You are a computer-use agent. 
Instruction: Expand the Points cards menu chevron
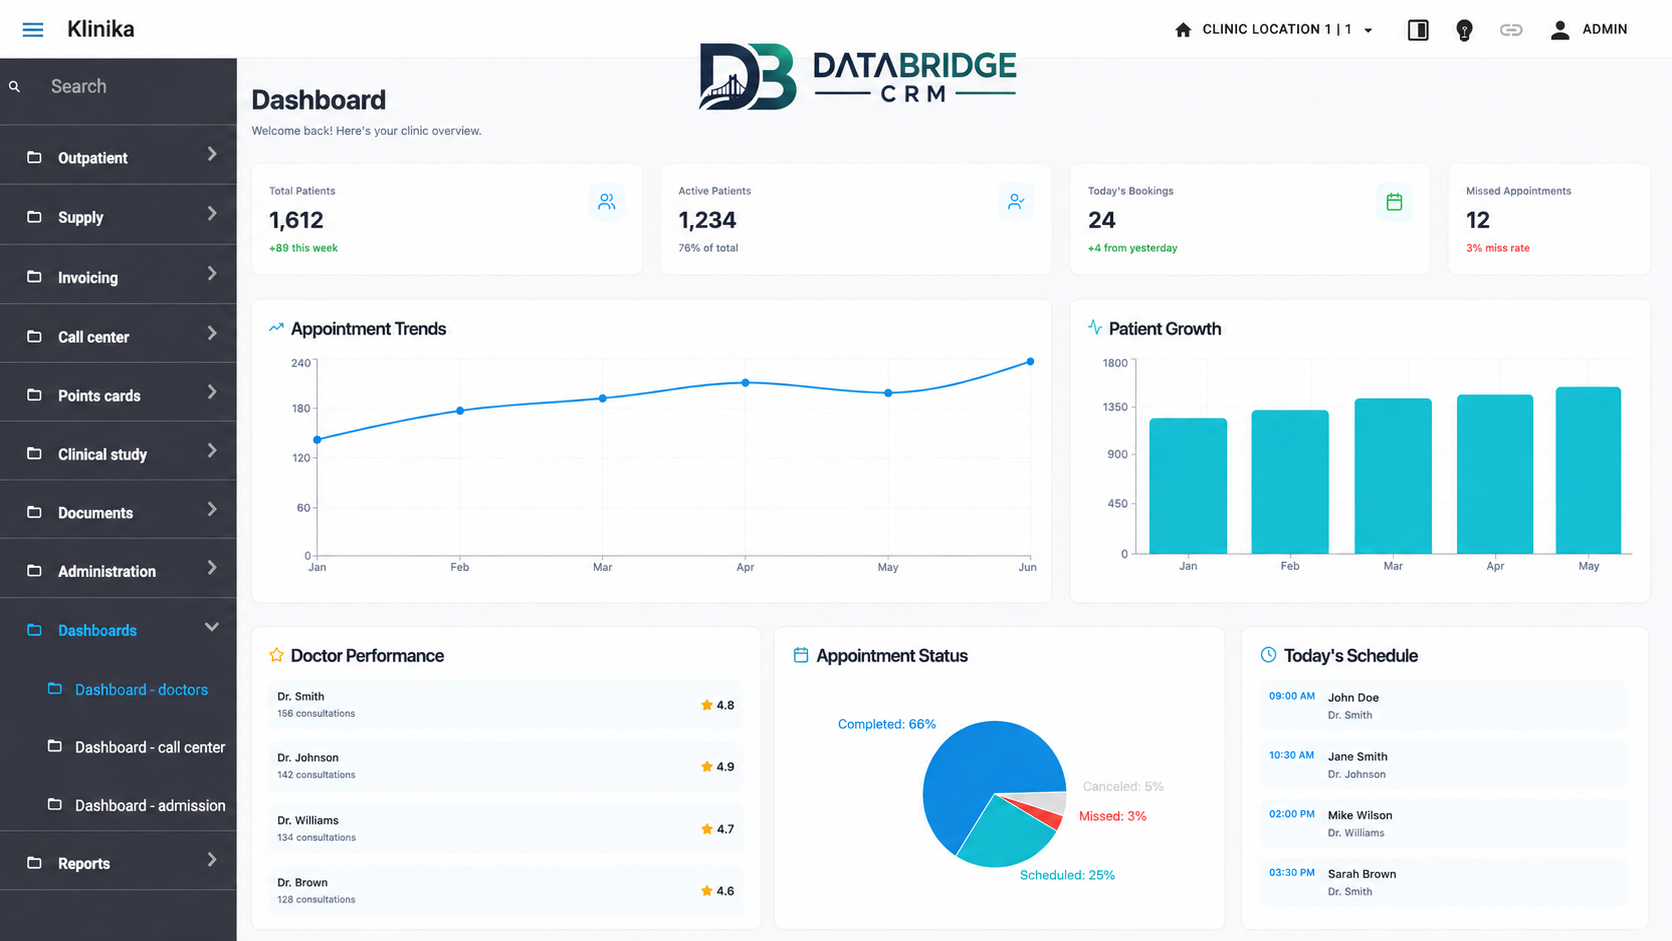tap(212, 392)
